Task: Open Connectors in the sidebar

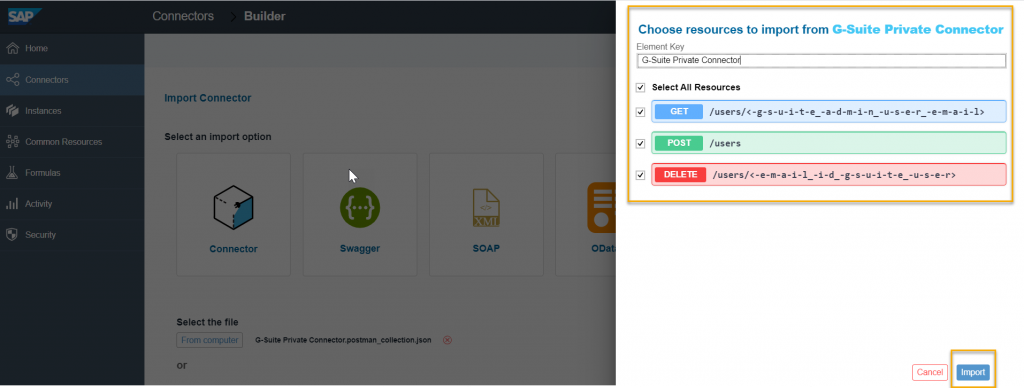Action: pos(72,80)
